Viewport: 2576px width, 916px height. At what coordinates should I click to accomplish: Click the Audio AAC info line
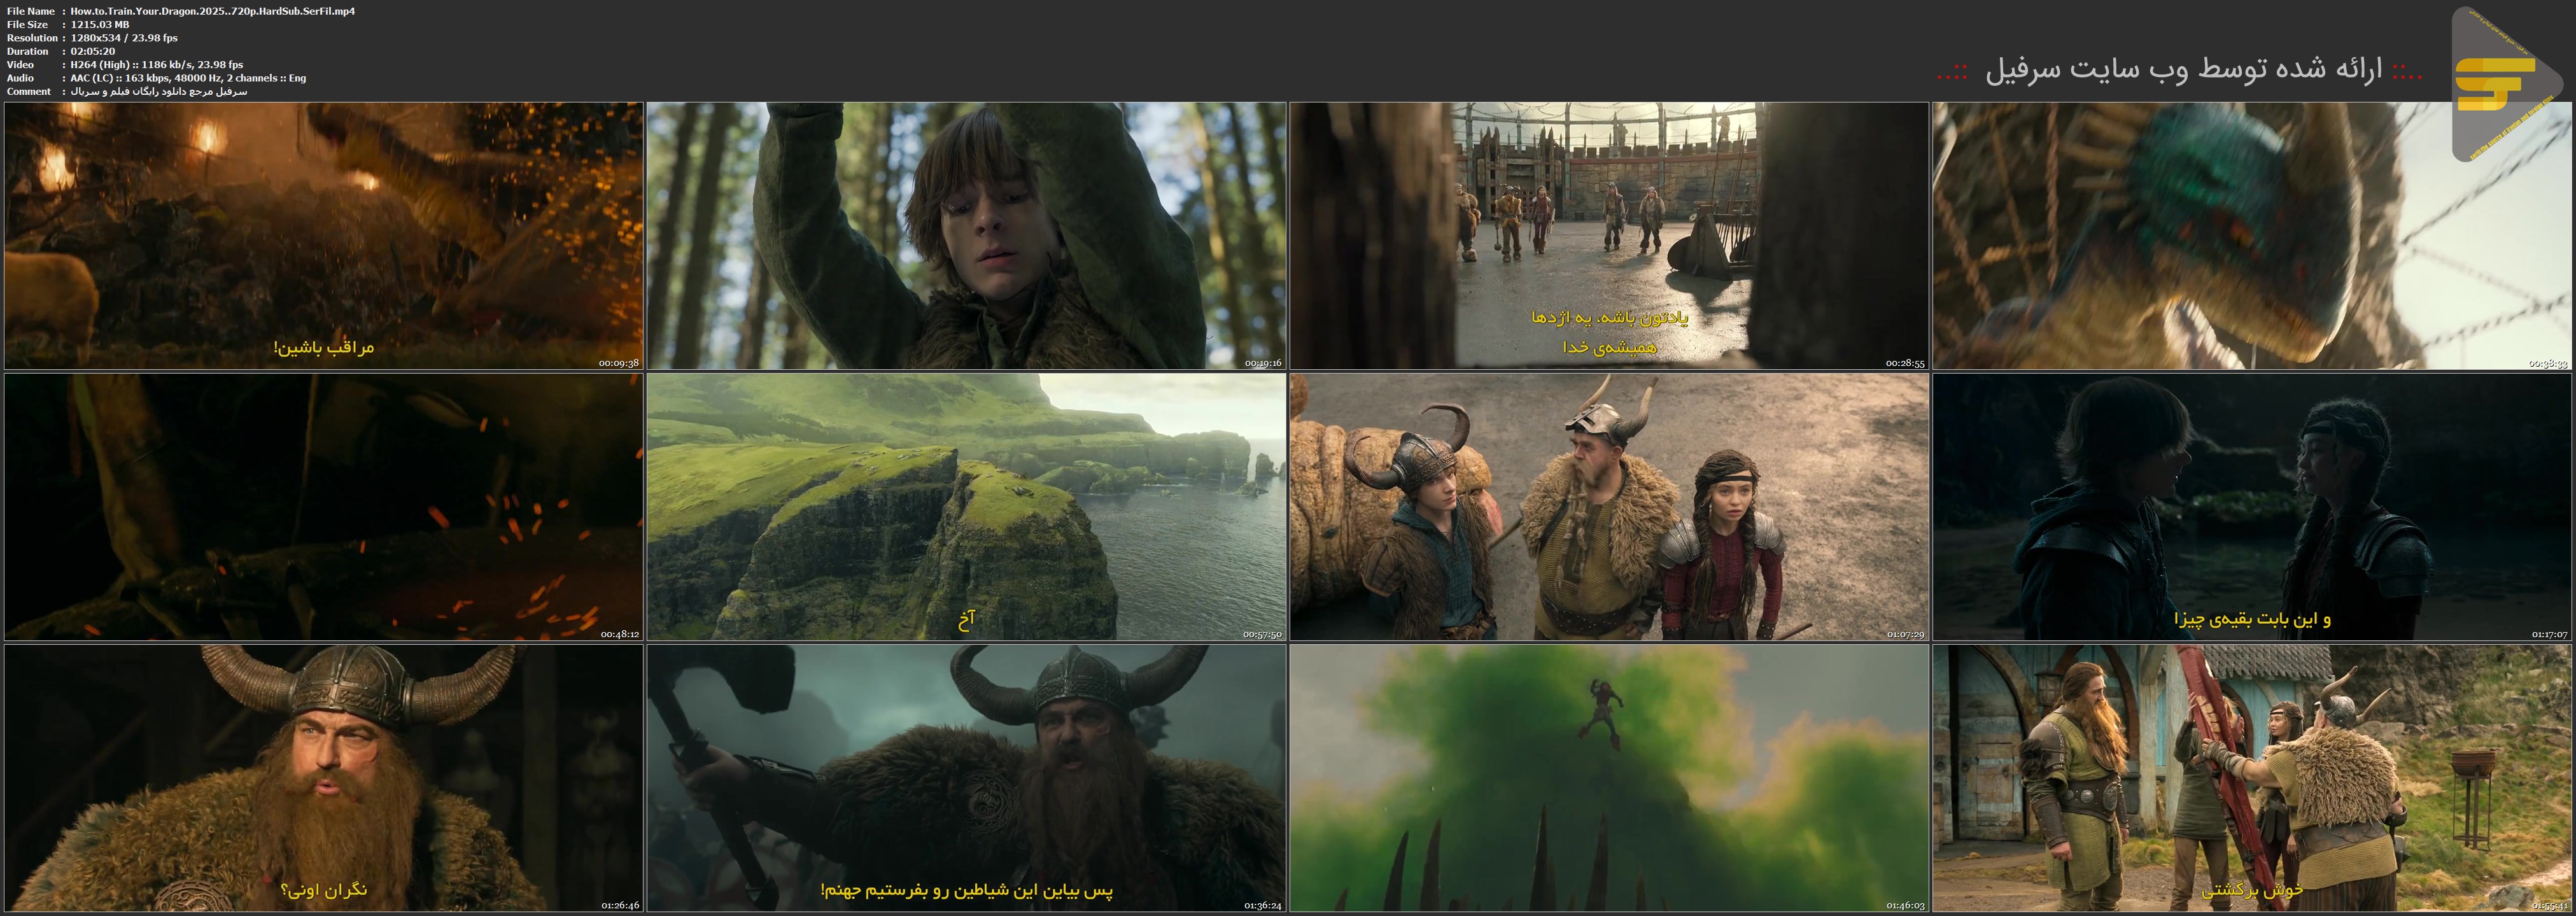(x=188, y=78)
